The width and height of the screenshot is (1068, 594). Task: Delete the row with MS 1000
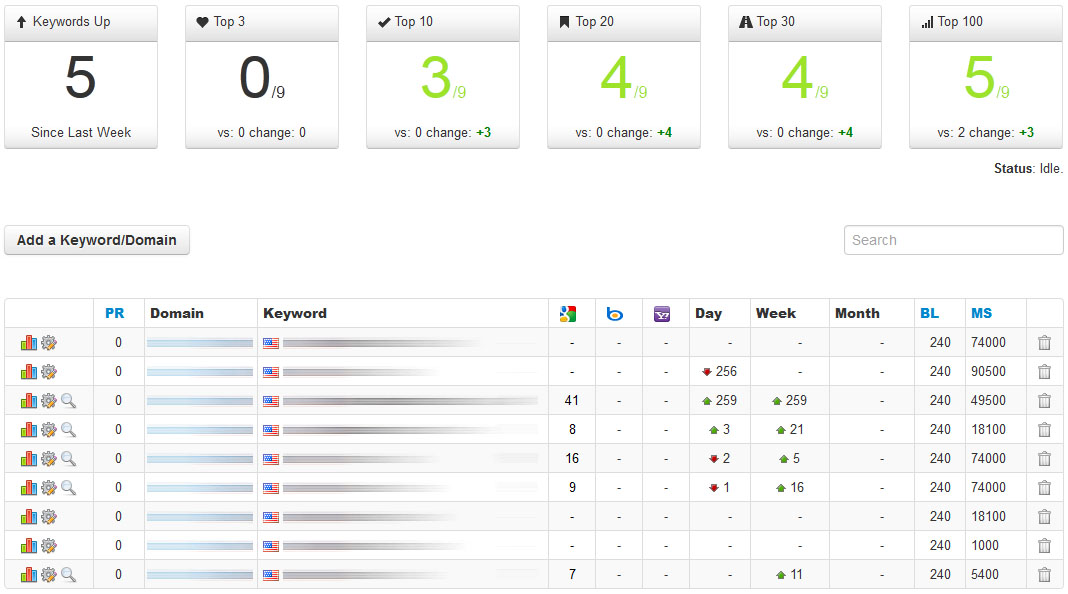pyautogui.click(x=1044, y=546)
